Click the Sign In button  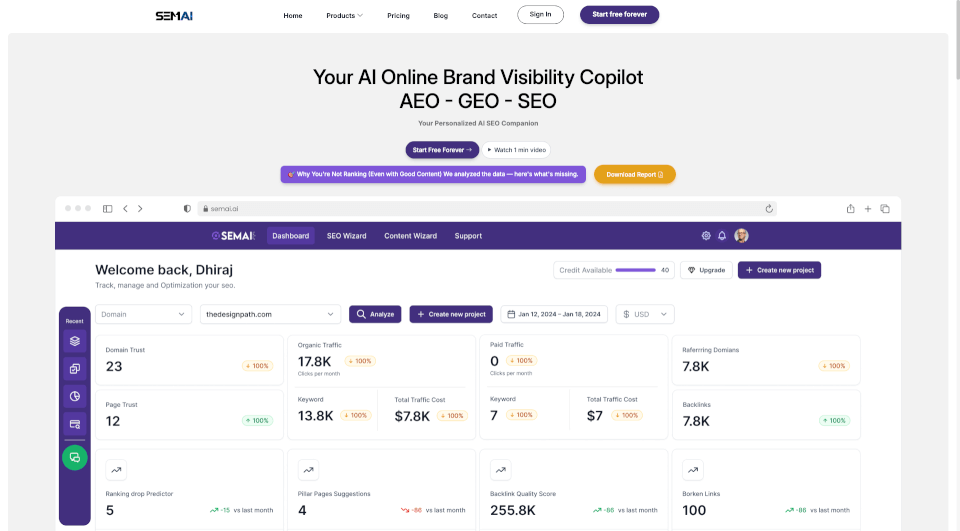540,15
